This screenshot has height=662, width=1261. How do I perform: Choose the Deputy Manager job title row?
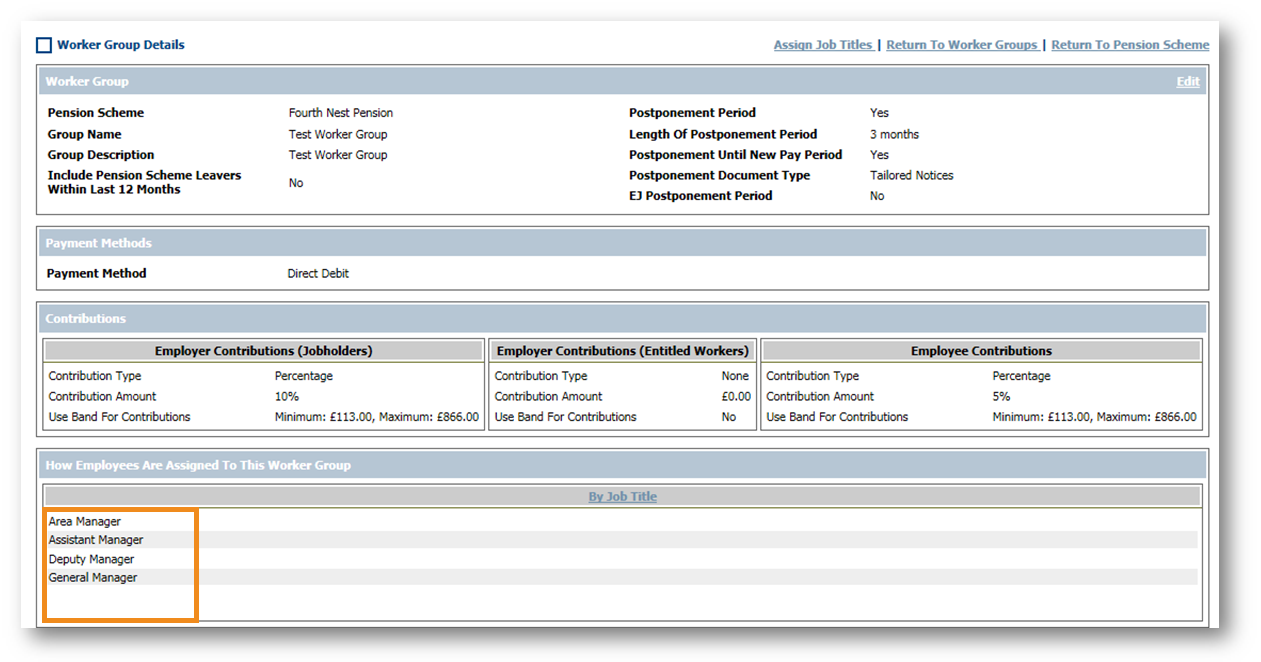point(91,559)
